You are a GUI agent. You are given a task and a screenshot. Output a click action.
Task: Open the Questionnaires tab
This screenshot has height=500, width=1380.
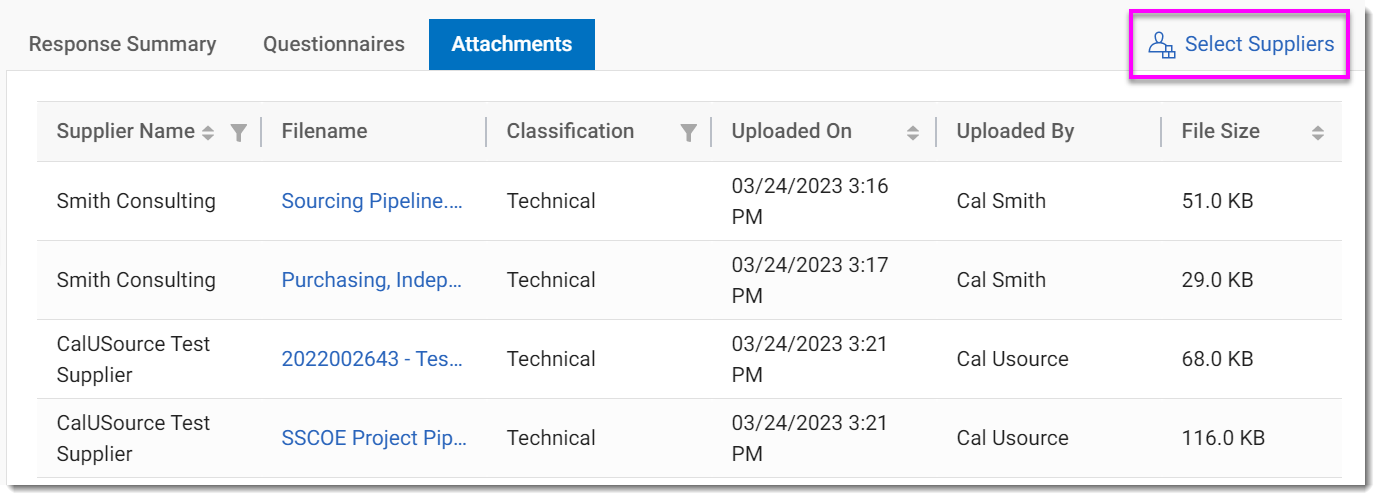click(x=334, y=44)
